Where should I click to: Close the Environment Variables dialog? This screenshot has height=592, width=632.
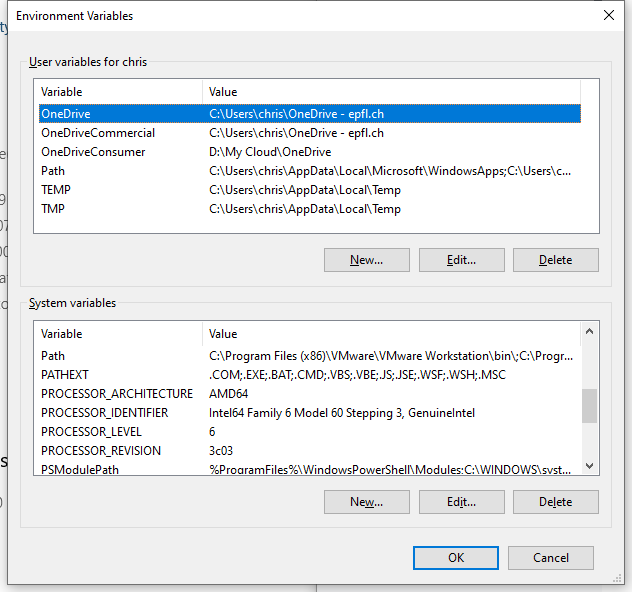pos(608,15)
